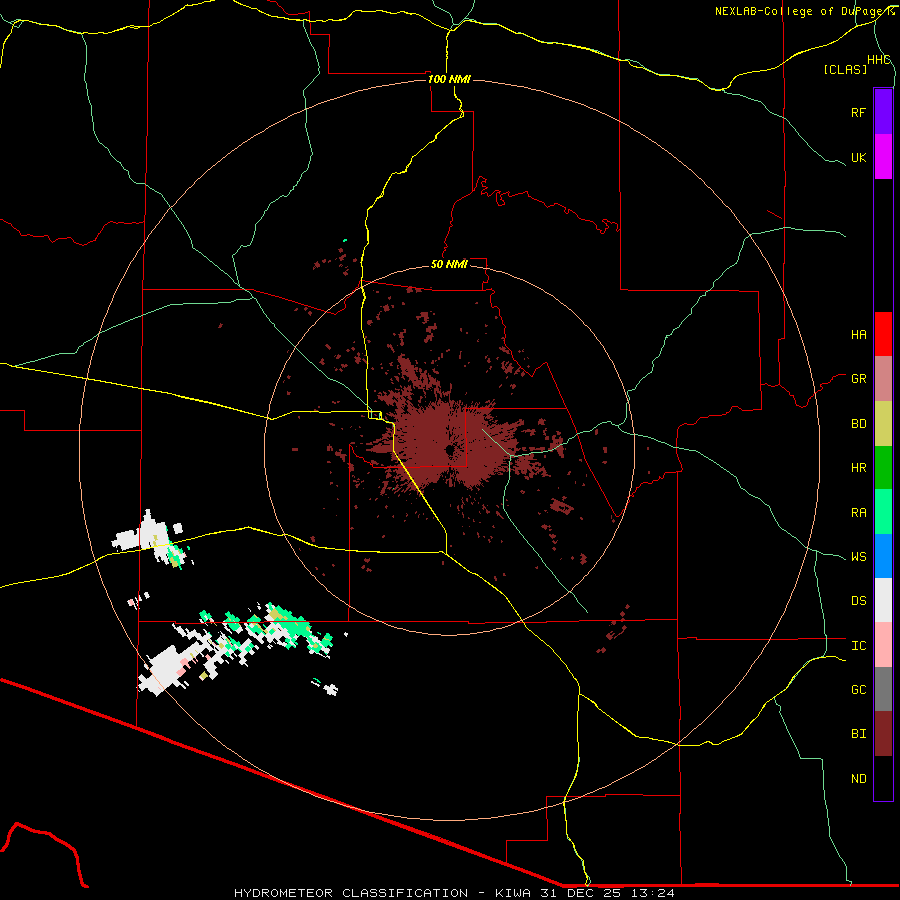
Task: Click the IC pink legend swatch
Action: [883, 645]
